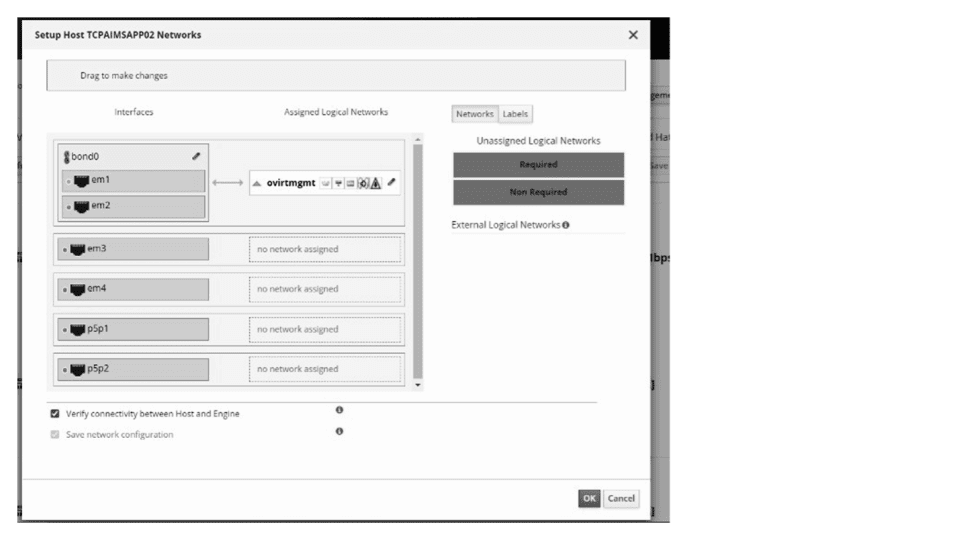Screen dimensions: 960x540
Task: Click the bond0 edit pencil icon
Action: pyautogui.click(x=196, y=156)
